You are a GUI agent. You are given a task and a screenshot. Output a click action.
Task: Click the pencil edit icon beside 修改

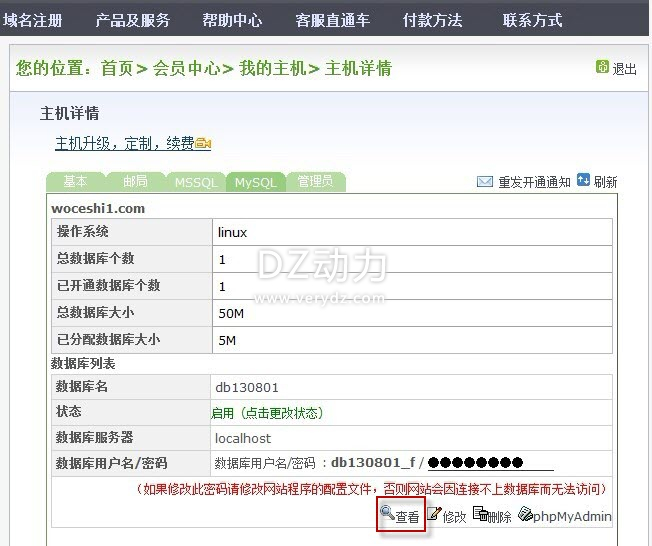[434, 514]
